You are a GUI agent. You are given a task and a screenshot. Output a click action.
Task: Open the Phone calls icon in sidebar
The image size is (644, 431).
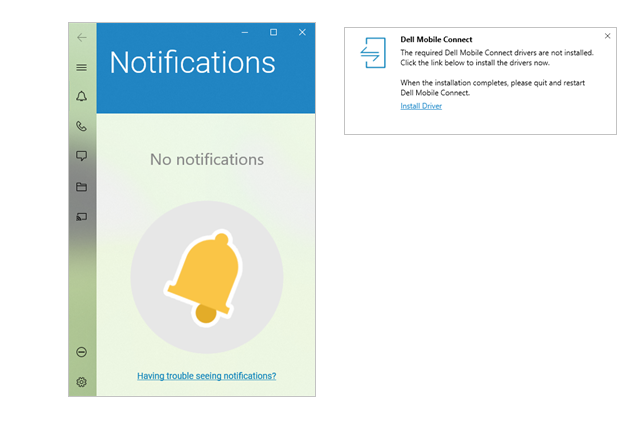82,126
